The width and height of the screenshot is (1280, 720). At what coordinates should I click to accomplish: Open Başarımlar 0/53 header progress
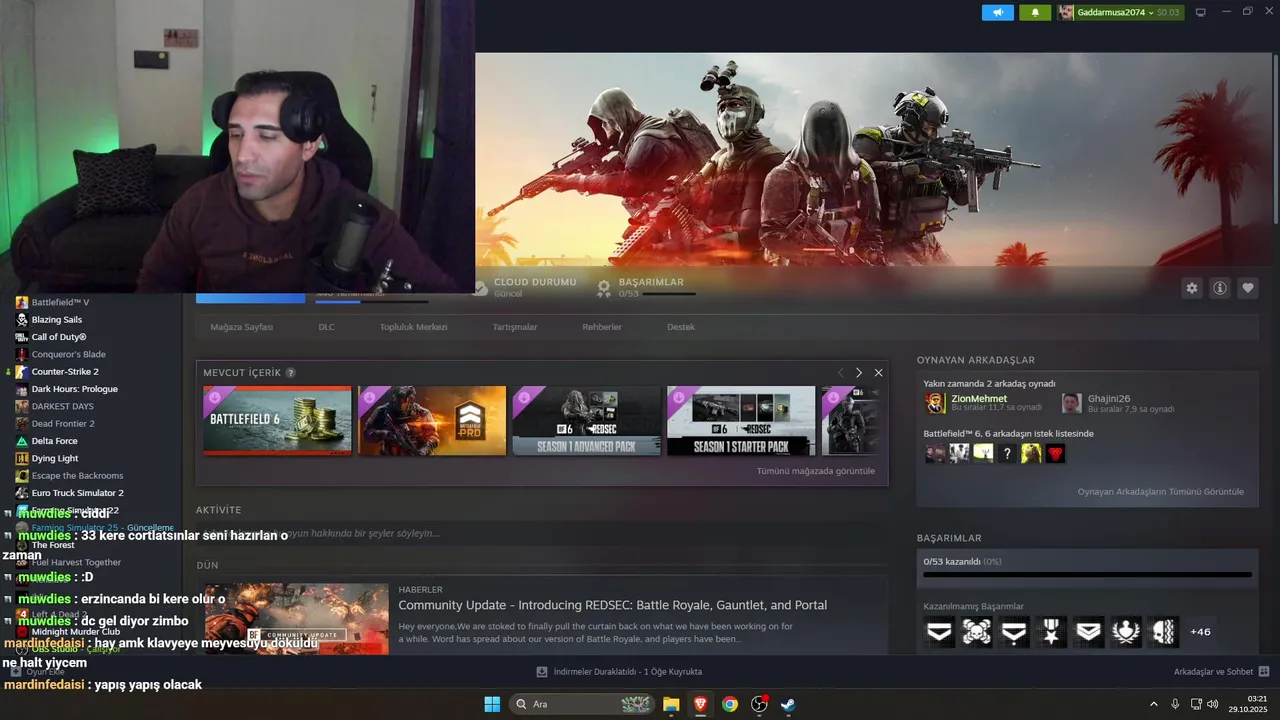[646, 288]
